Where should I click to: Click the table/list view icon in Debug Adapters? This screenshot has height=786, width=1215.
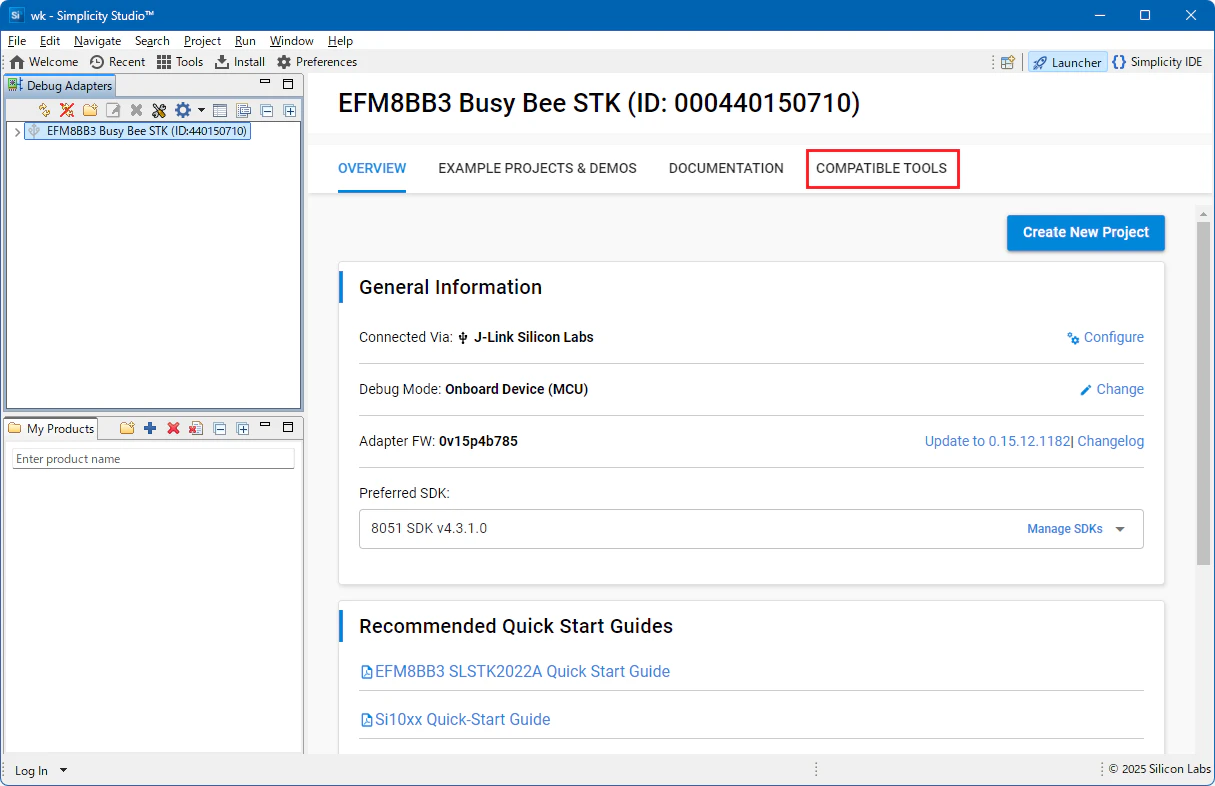220,110
